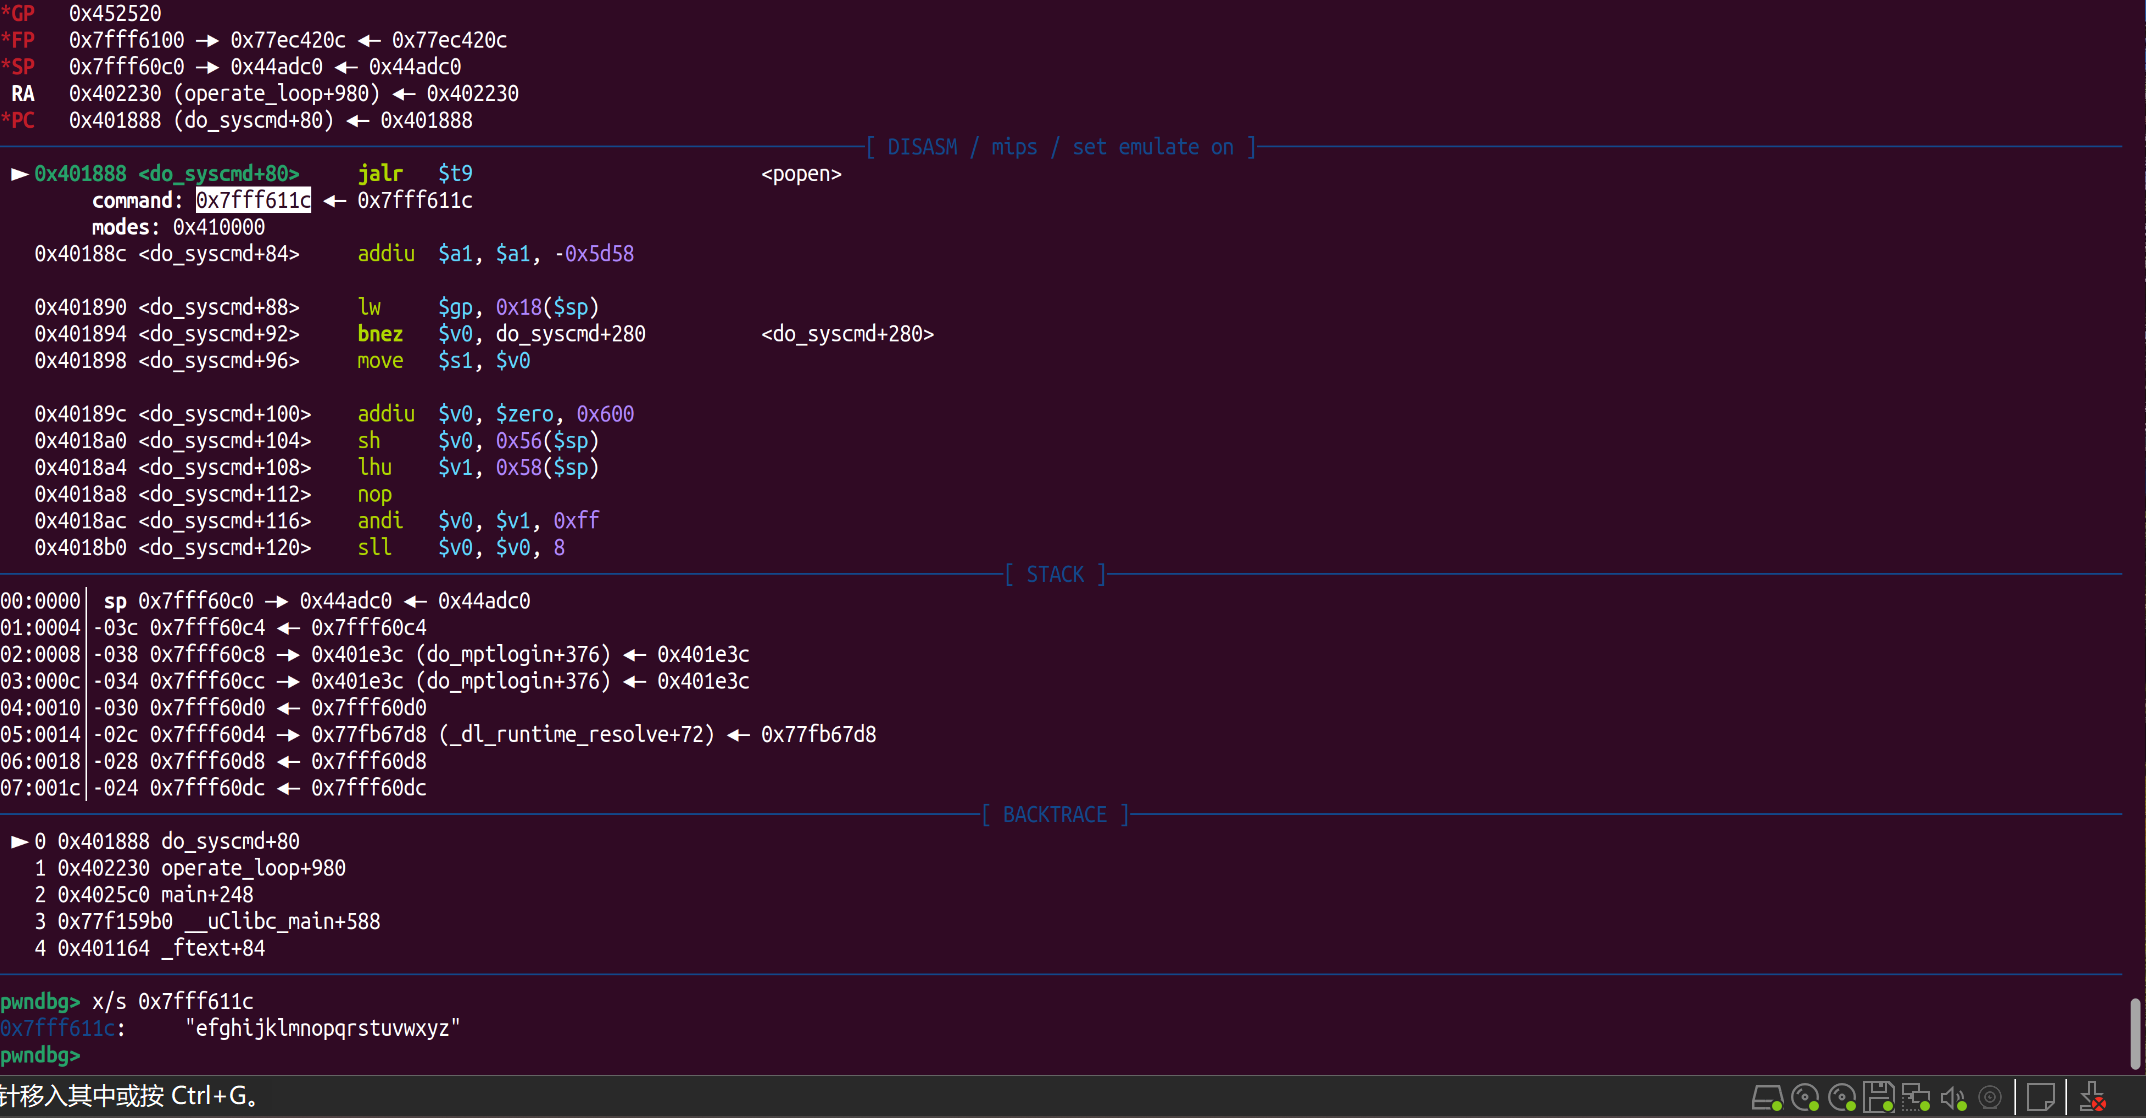This screenshot has height=1118, width=2146.
Task: Click stack row 01:0004 address 0x7fff60c4
Action: pos(207,628)
